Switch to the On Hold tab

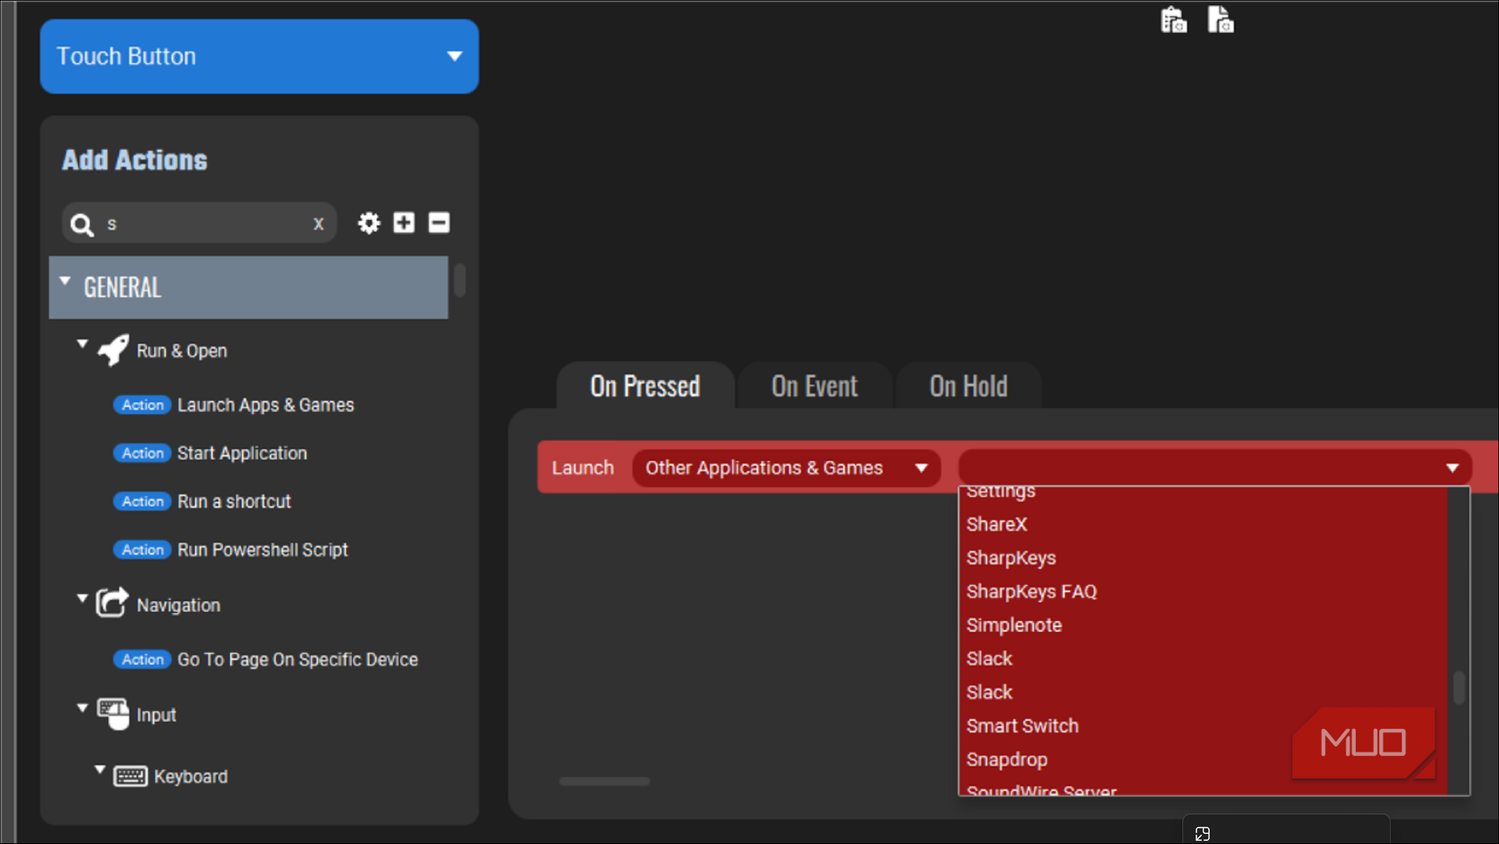pos(968,386)
